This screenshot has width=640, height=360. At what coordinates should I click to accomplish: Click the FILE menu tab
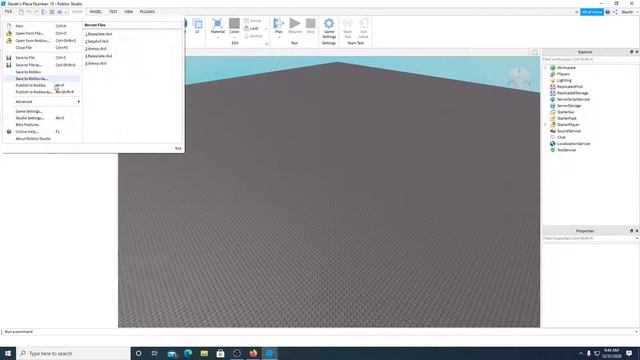point(8,12)
